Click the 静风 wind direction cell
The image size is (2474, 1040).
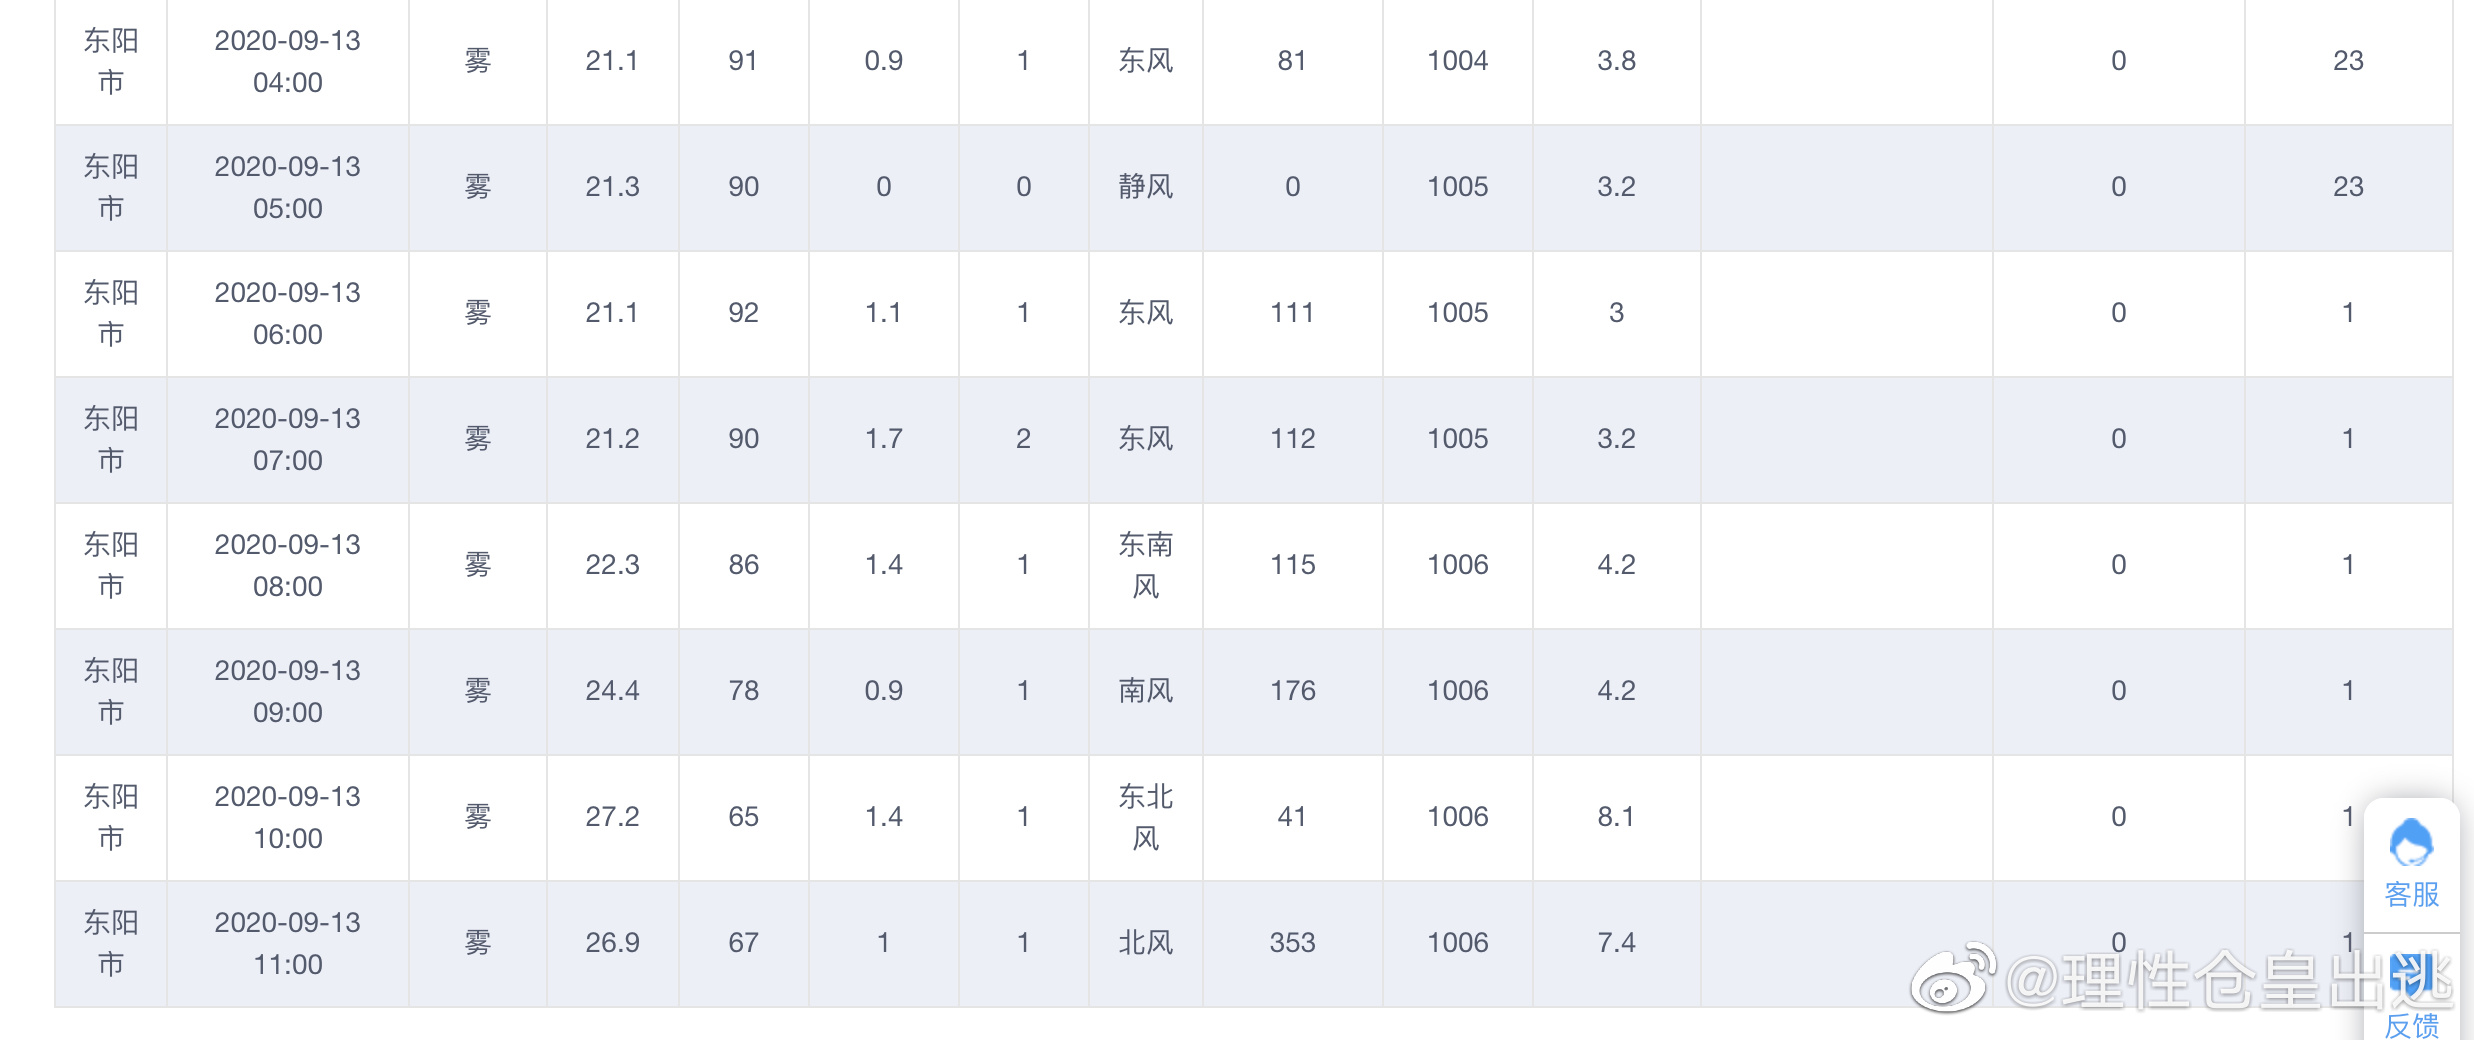tap(1146, 188)
